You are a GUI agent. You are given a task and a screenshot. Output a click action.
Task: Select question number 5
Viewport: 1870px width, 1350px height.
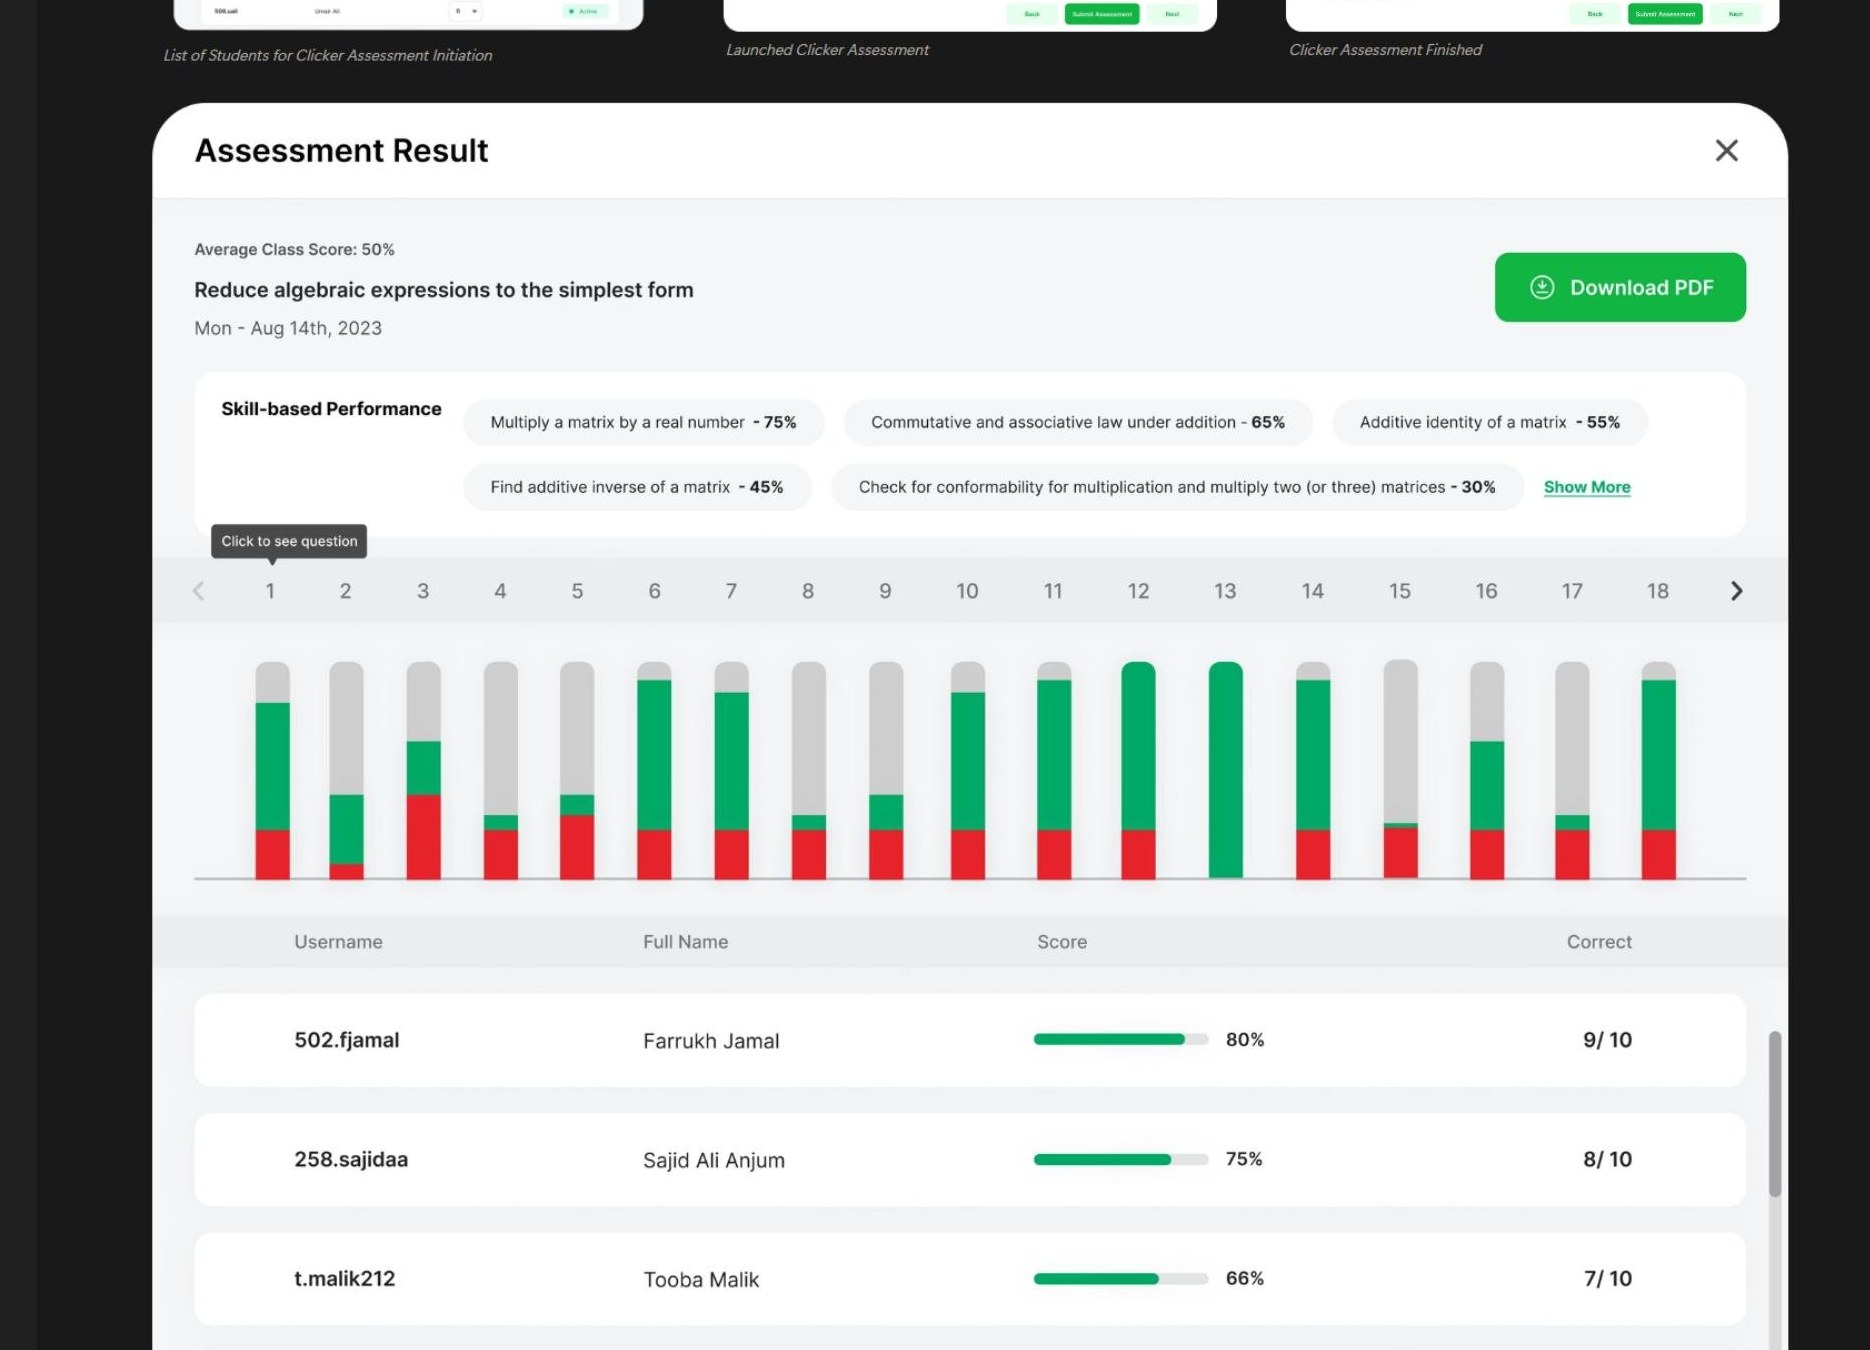click(577, 591)
